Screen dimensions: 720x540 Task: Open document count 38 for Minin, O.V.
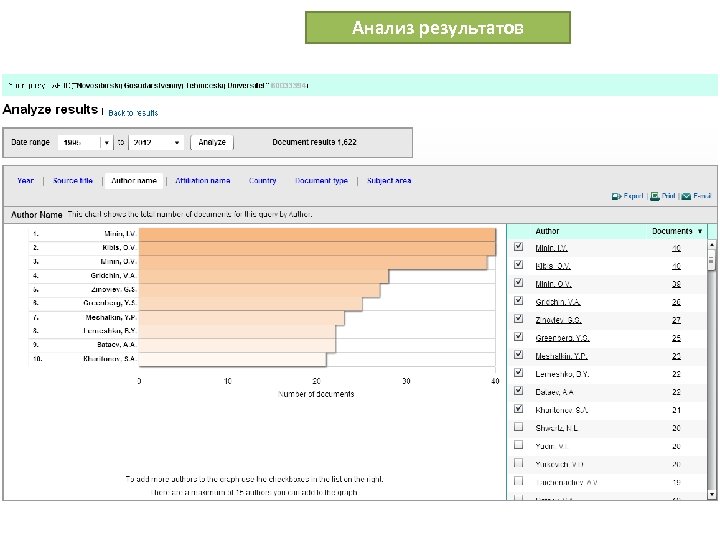pyautogui.click(x=676, y=284)
